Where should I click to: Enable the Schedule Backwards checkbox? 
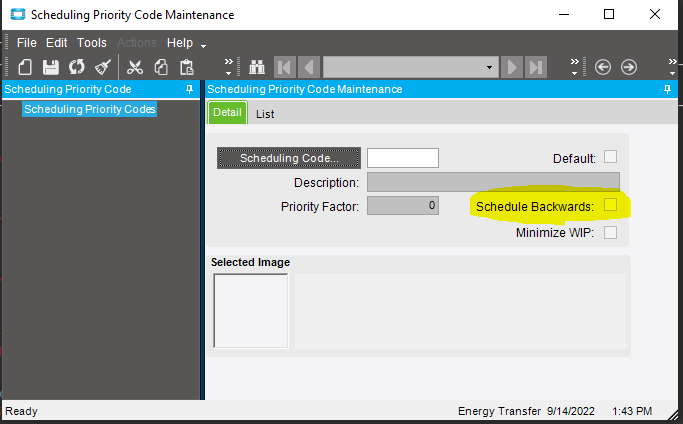610,205
